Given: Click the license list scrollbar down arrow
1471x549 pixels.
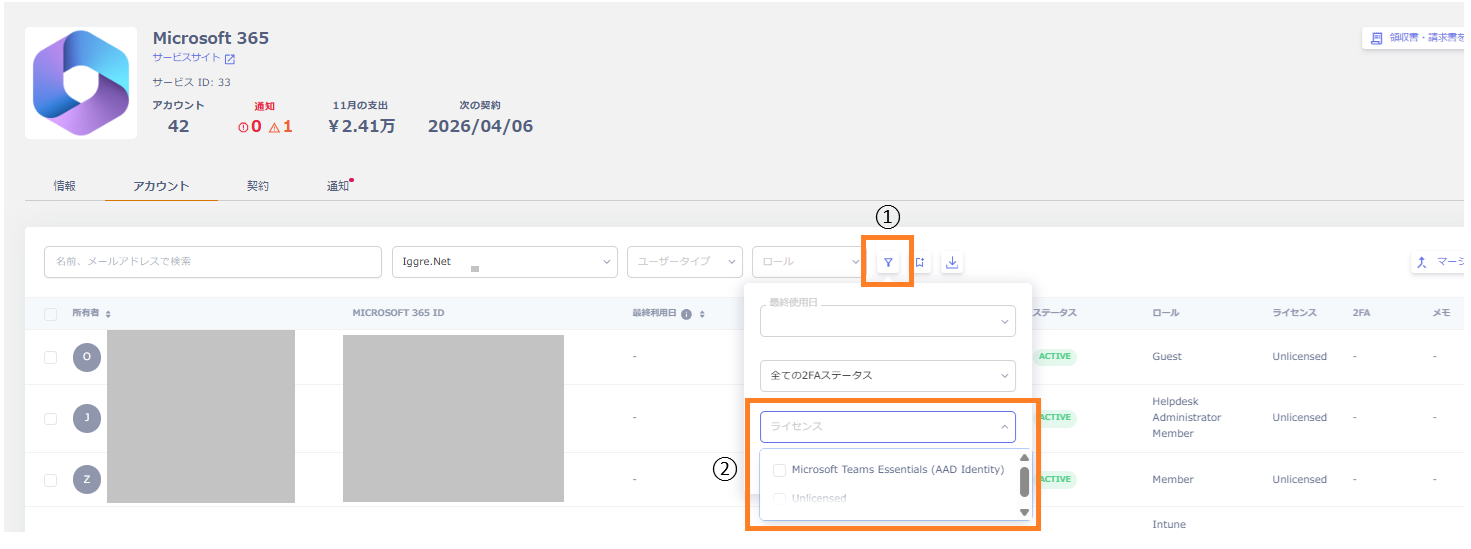Looking at the screenshot, I should pyautogui.click(x=1024, y=512).
